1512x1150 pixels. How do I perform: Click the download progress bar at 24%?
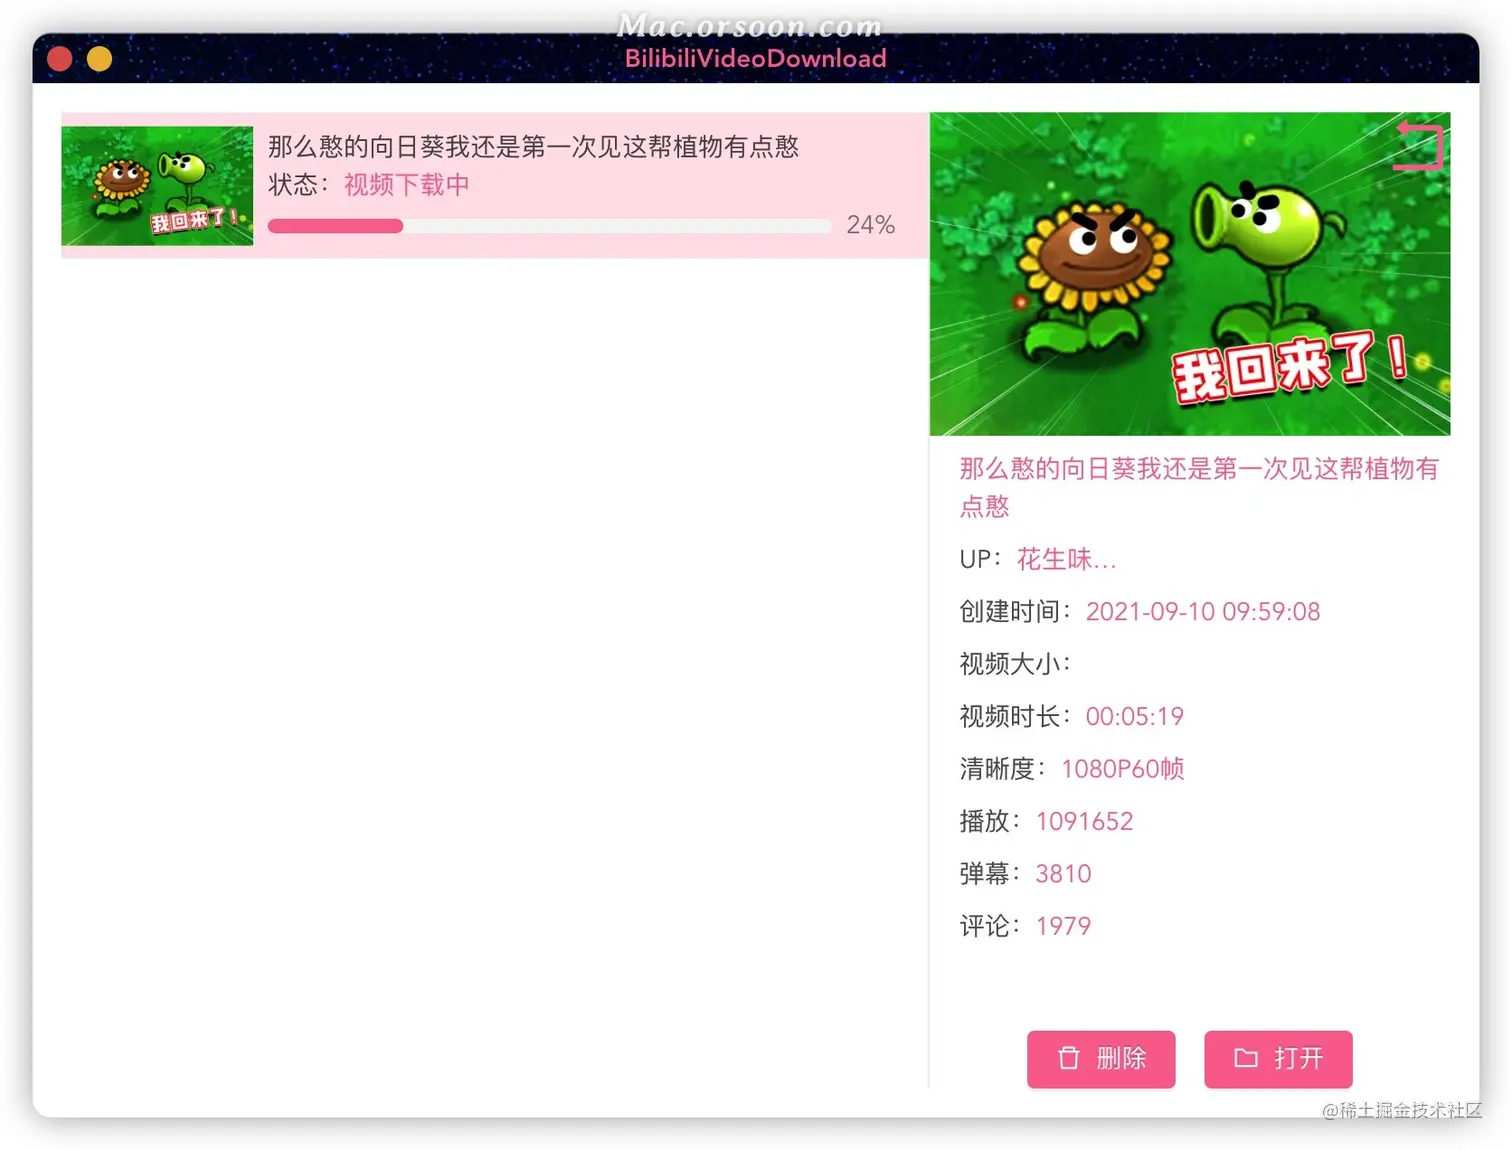click(x=549, y=226)
